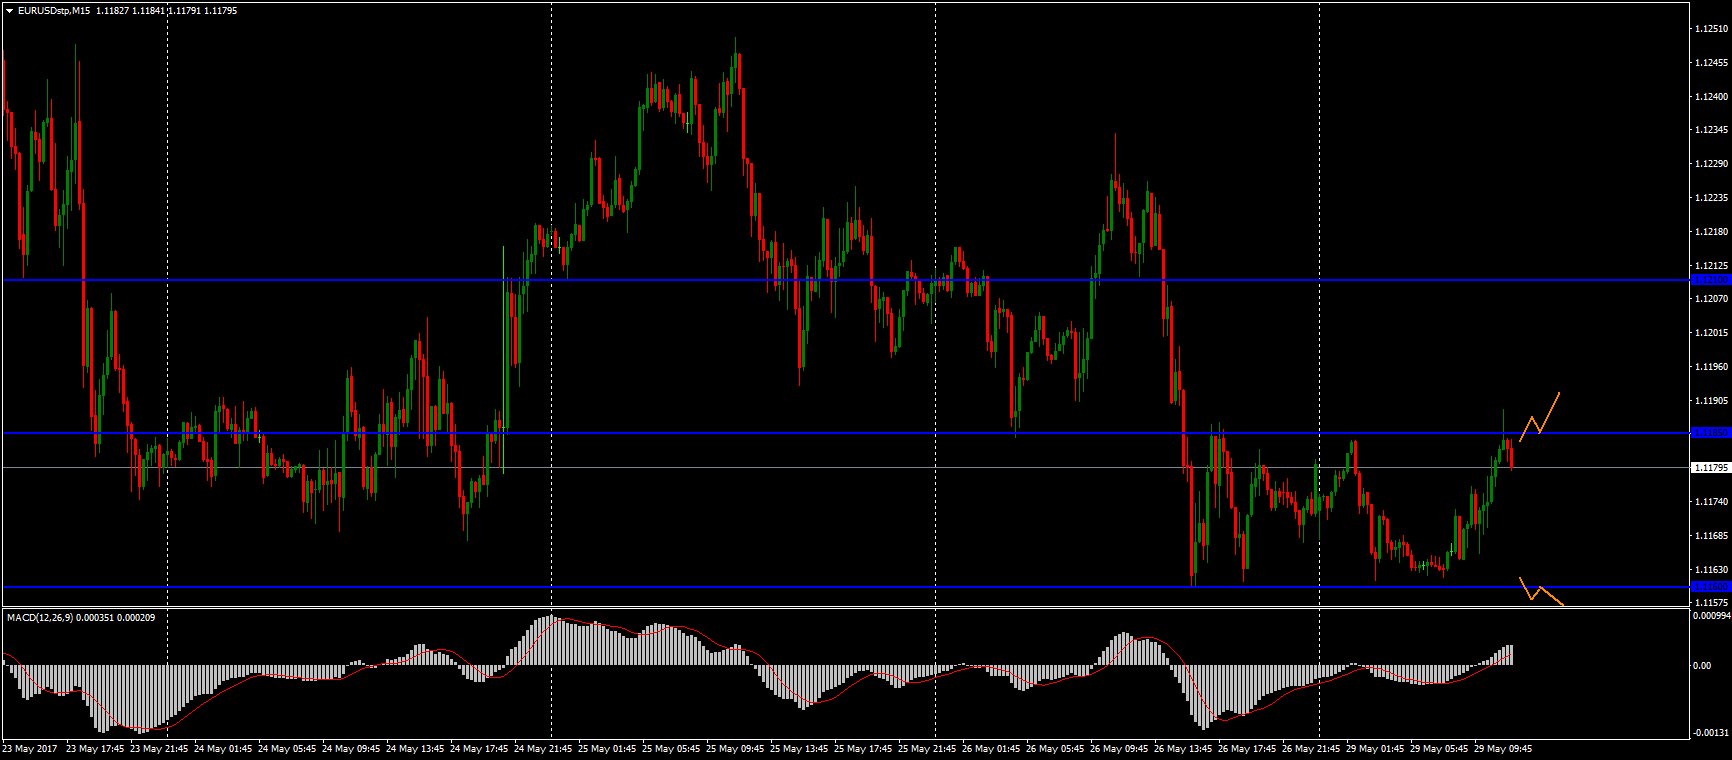
Task: Click the 0.00 level on MACD scale
Action: [1700, 665]
